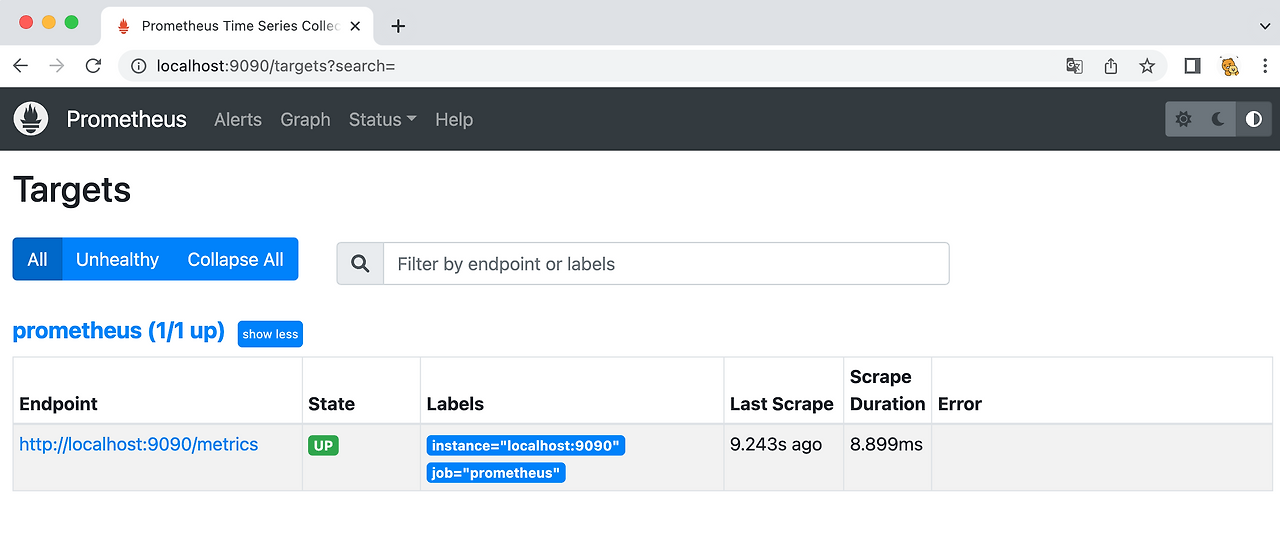
Task: Show only Unhealthy targets
Action: (117, 259)
